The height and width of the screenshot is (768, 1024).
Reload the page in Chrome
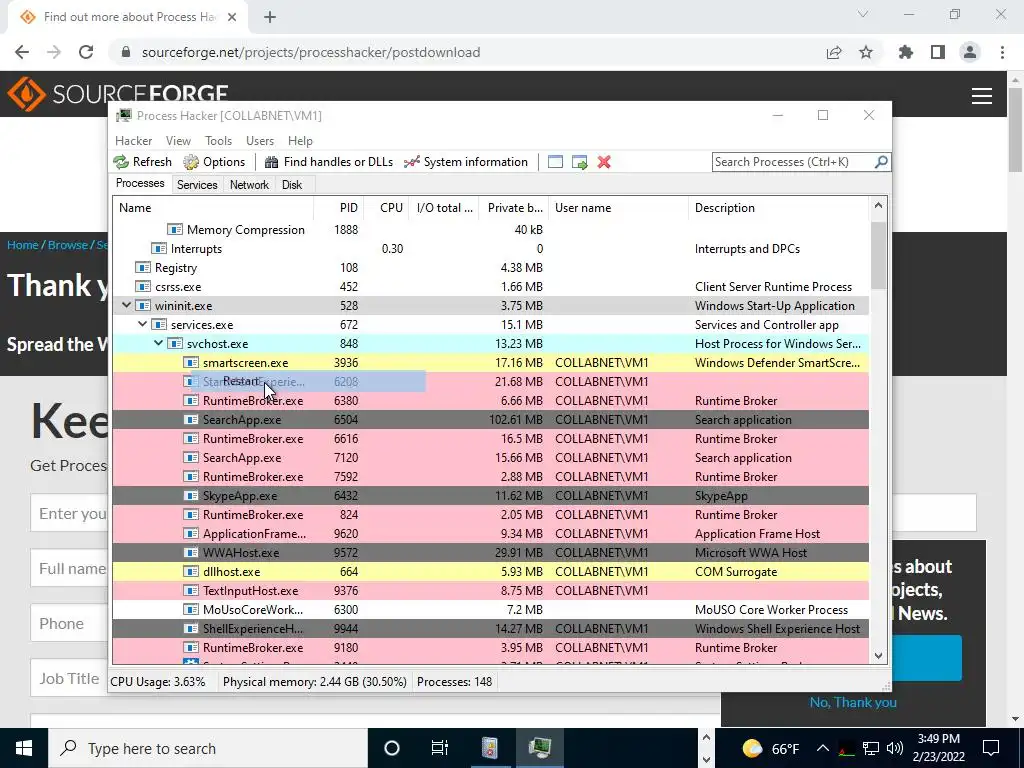pyautogui.click(x=86, y=52)
